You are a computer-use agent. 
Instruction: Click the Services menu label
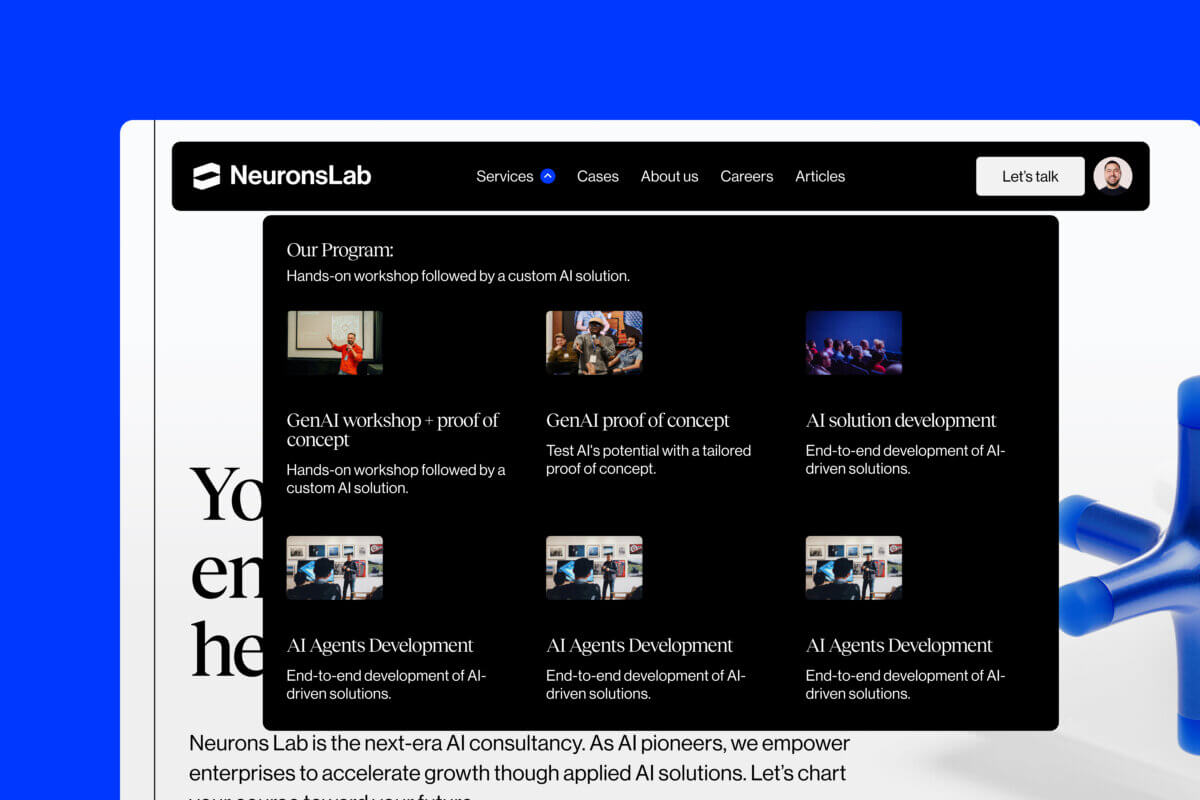pyautogui.click(x=504, y=176)
